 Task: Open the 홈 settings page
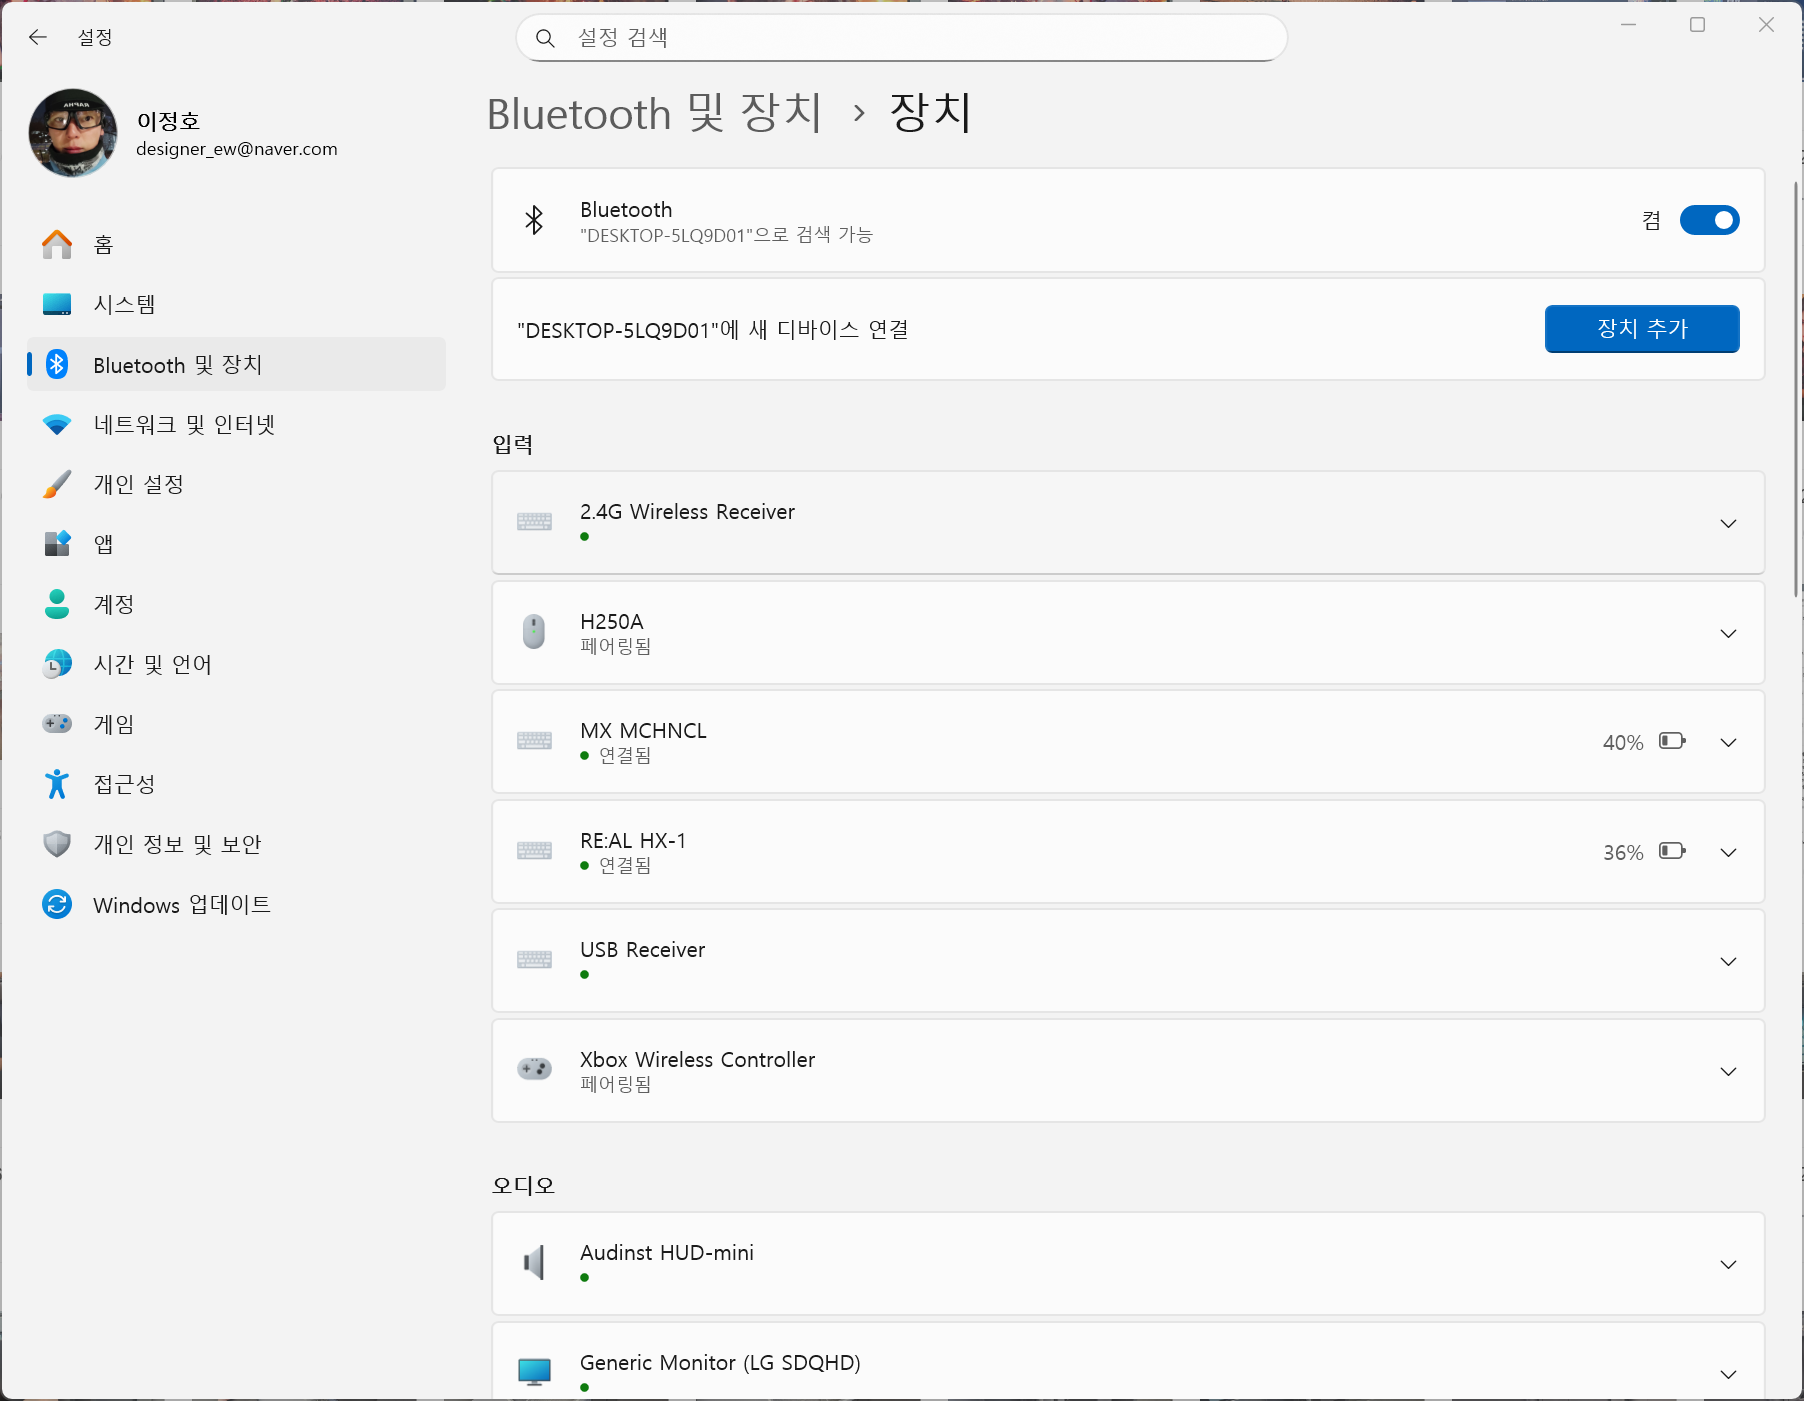[x=237, y=244]
